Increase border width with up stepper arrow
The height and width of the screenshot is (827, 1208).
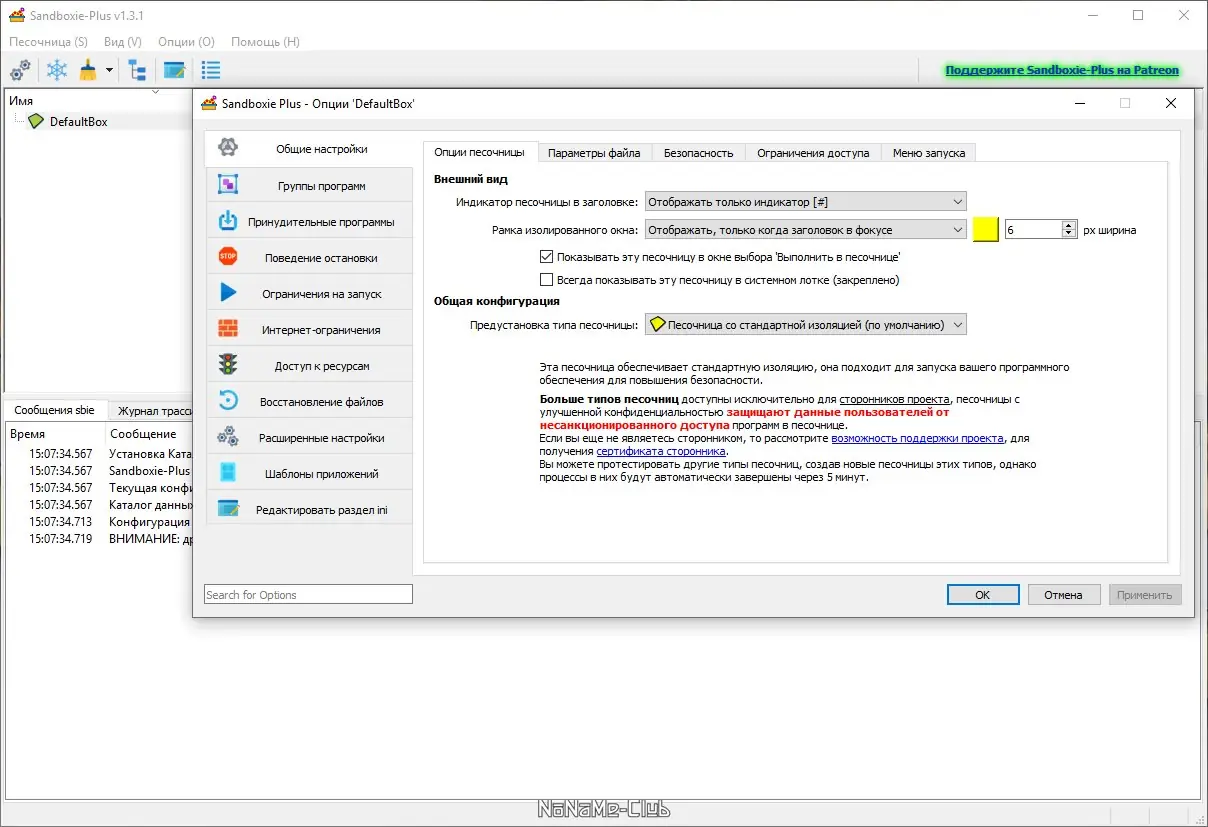(x=1069, y=225)
